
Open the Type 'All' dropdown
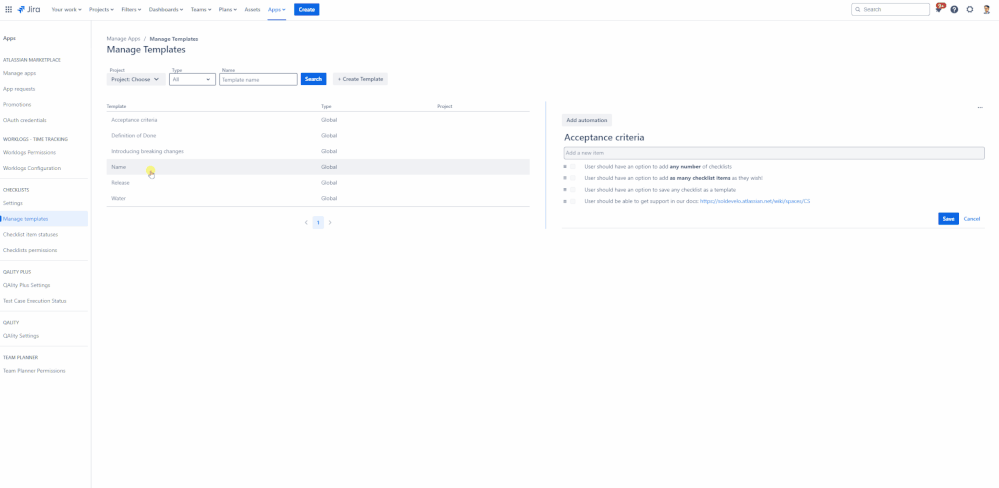tap(192, 80)
